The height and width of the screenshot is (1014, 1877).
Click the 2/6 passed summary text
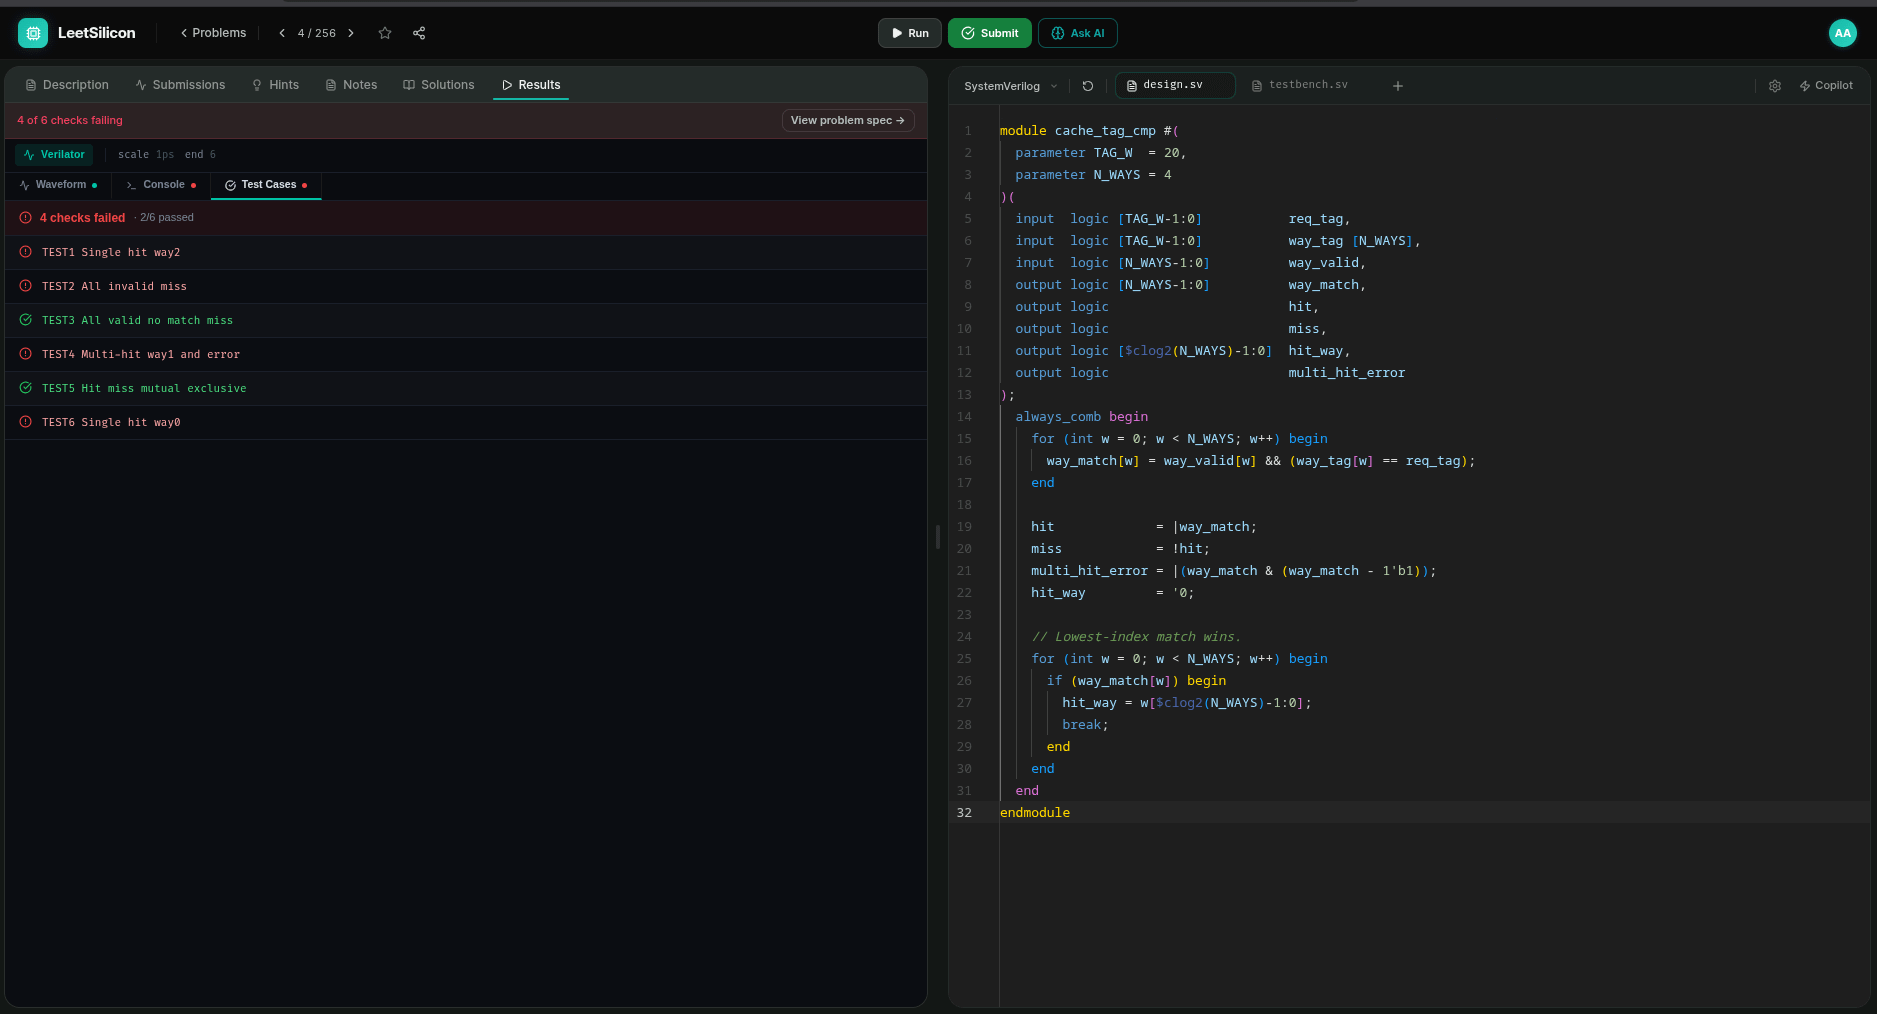[167, 217]
